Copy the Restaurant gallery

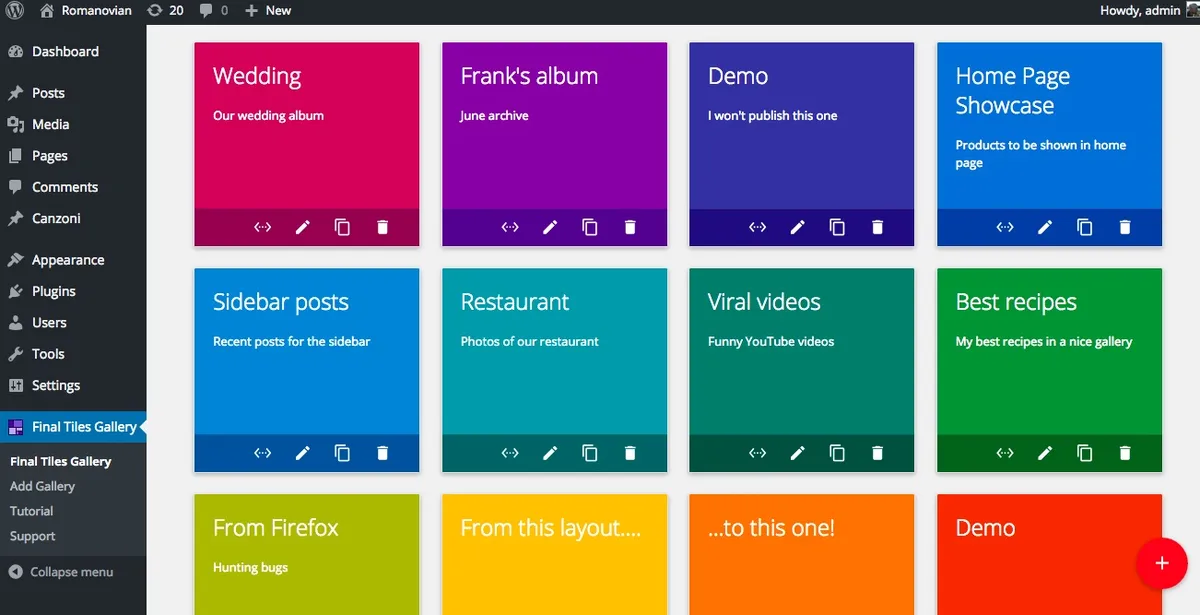click(x=590, y=453)
